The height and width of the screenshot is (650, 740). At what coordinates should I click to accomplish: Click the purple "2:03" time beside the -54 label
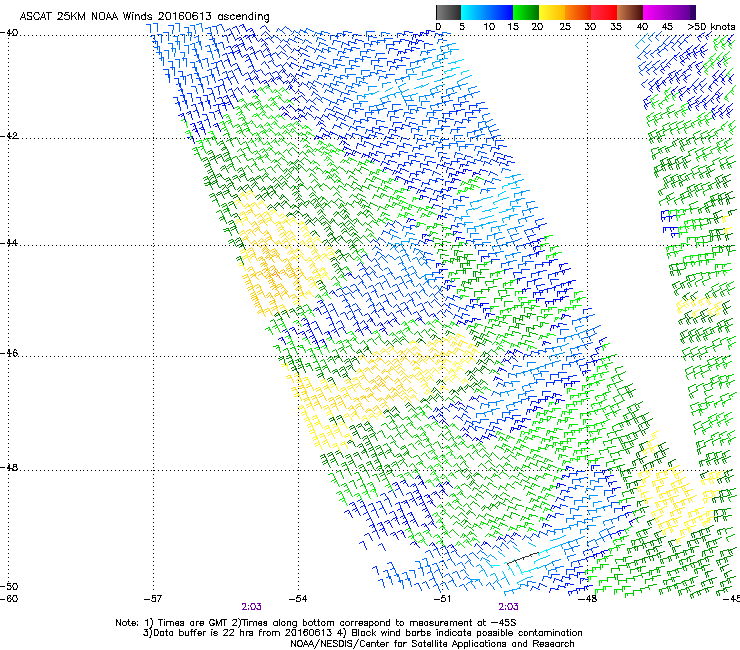click(x=252, y=607)
